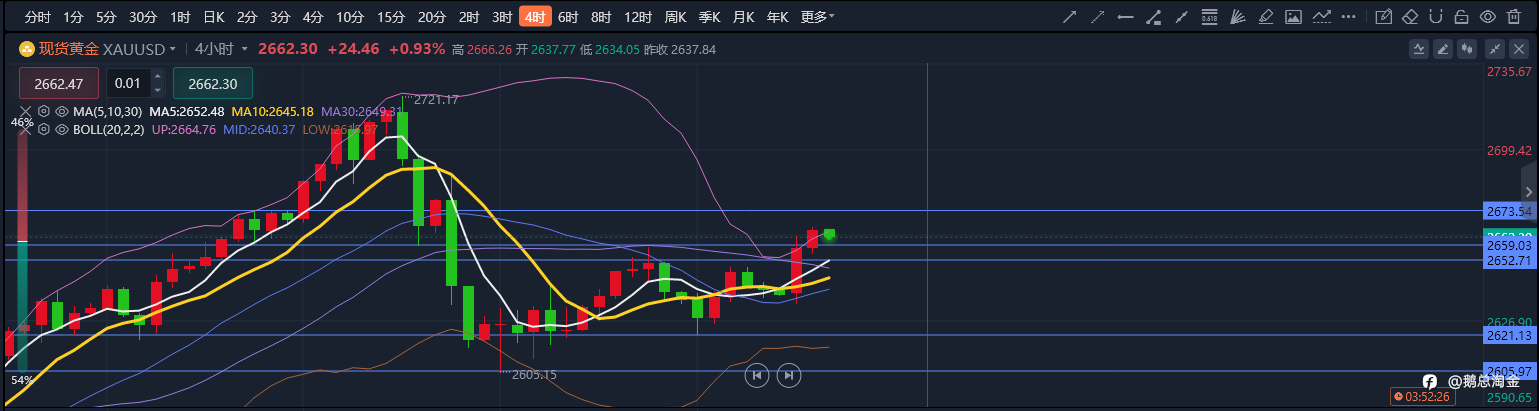Open the drawing pencil button
The width and height of the screenshot is (1539, 411).
point(1443,48)
